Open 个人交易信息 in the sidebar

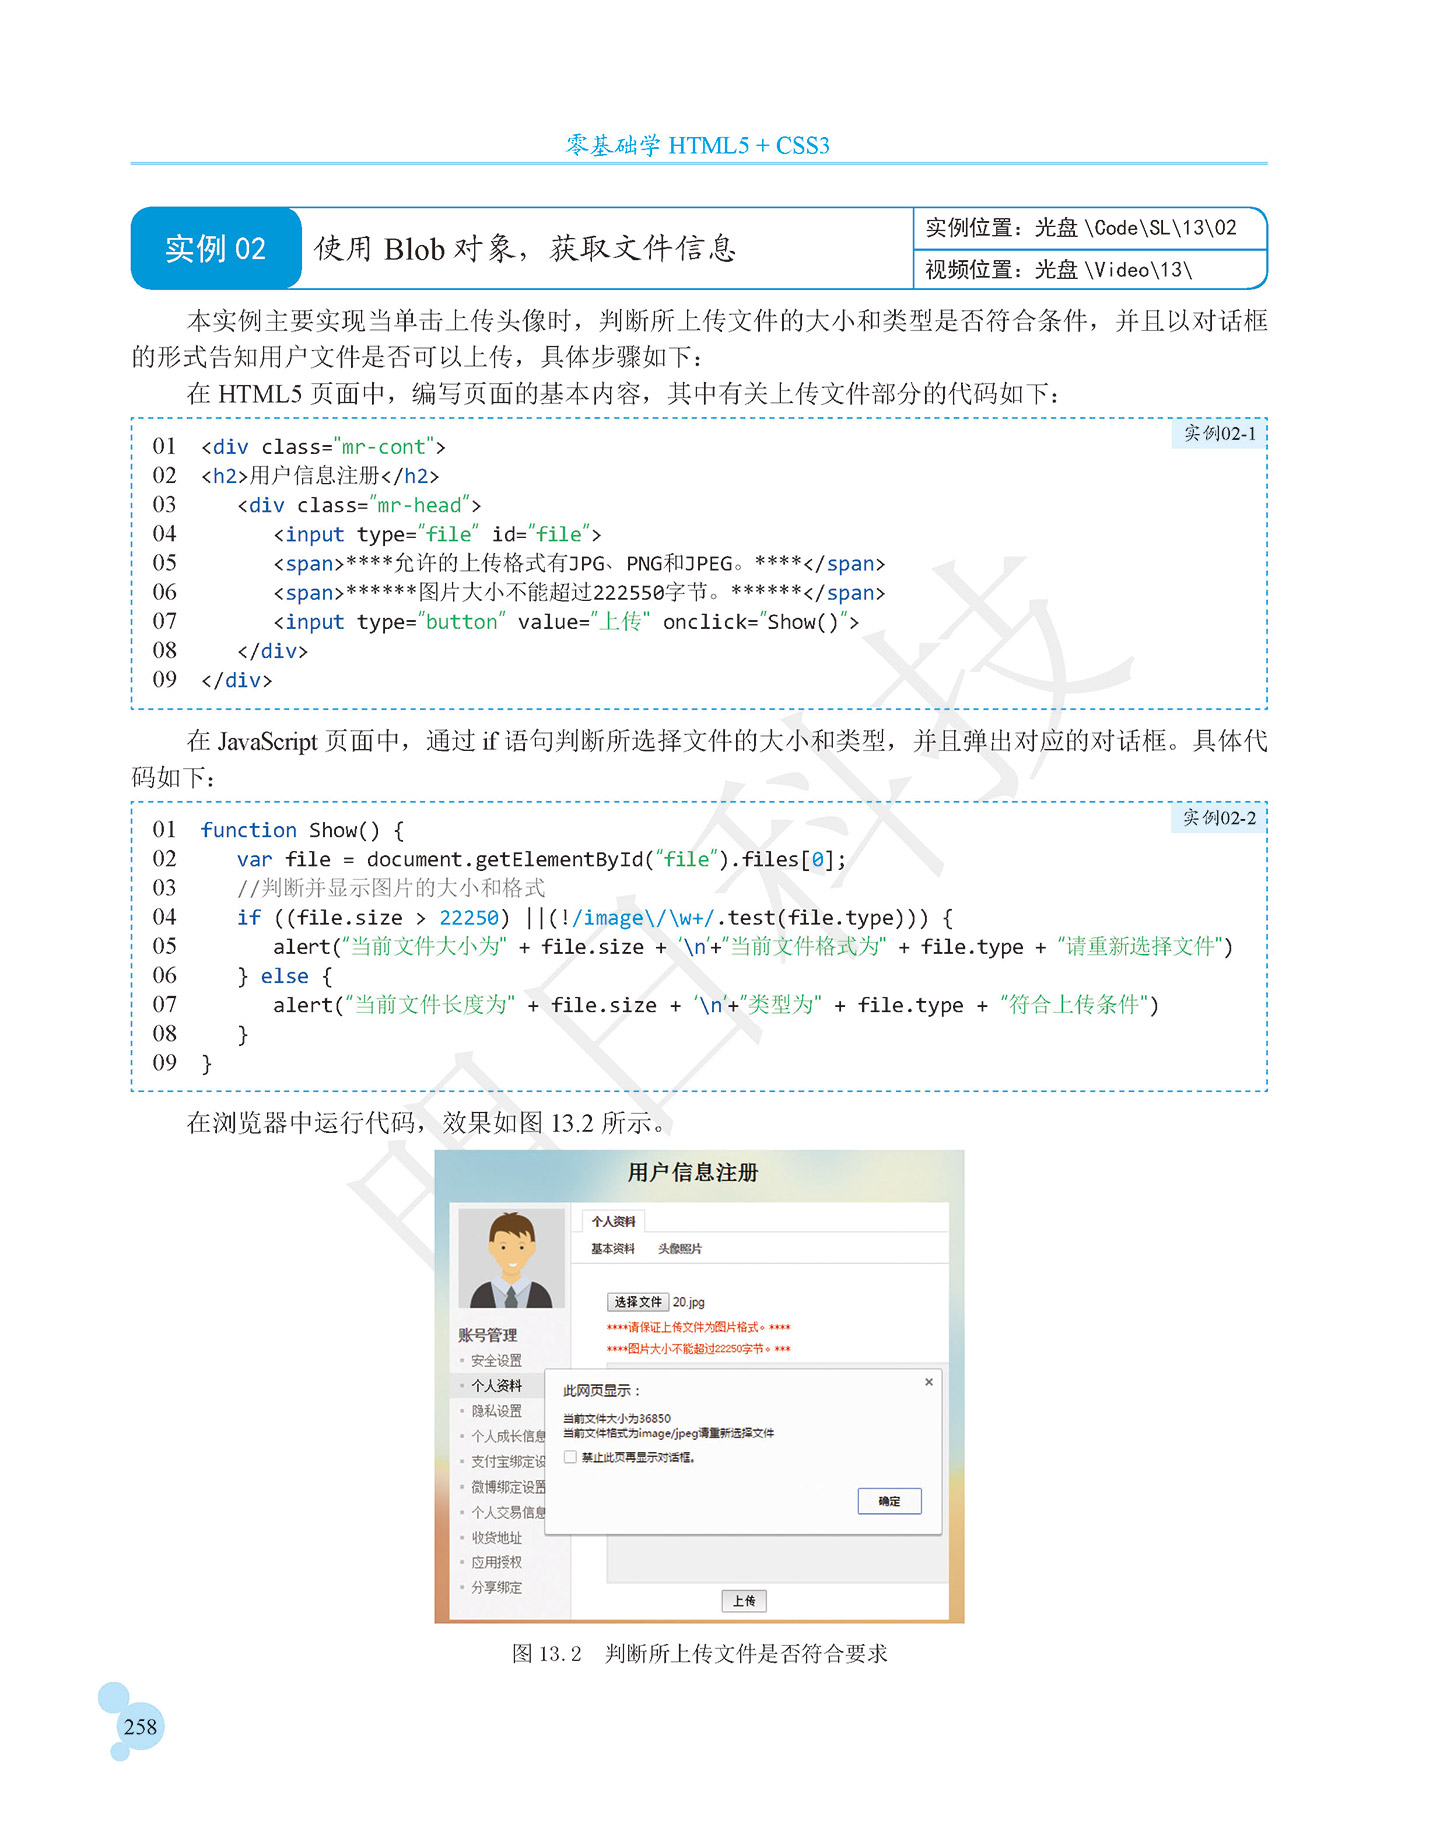508,1512
